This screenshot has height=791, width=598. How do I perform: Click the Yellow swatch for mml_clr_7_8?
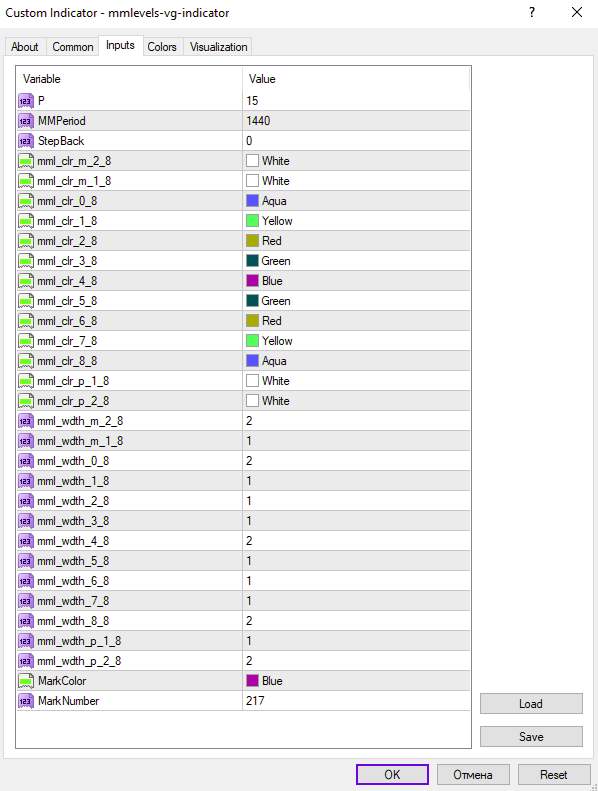click(252, 341)
